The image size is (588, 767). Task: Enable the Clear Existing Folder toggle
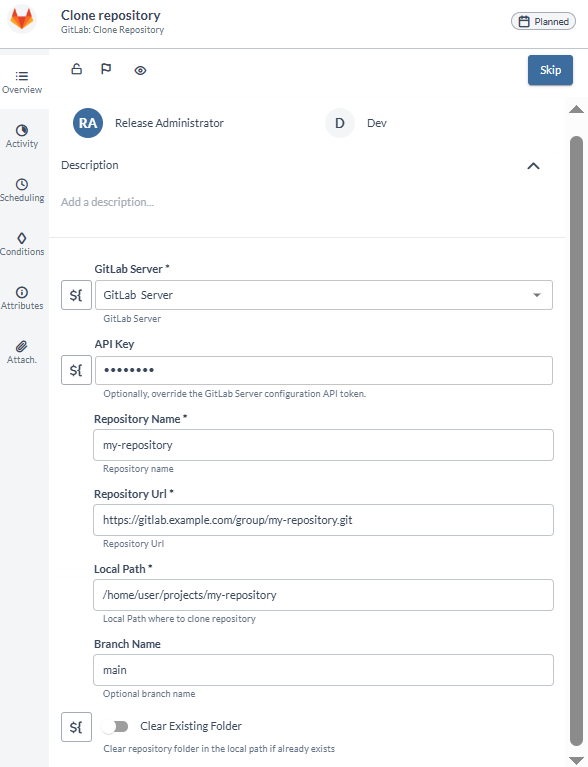click(x=115, y=726)
